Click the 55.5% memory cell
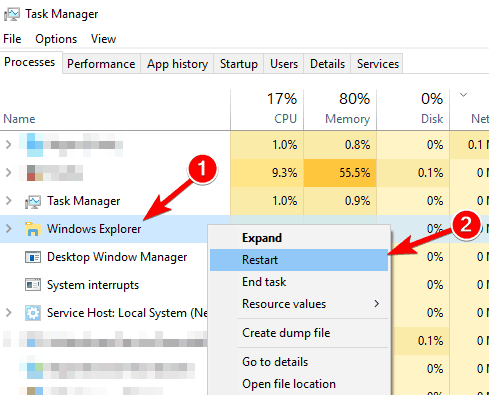Screen dimensions: 489x395 point(340,173)
